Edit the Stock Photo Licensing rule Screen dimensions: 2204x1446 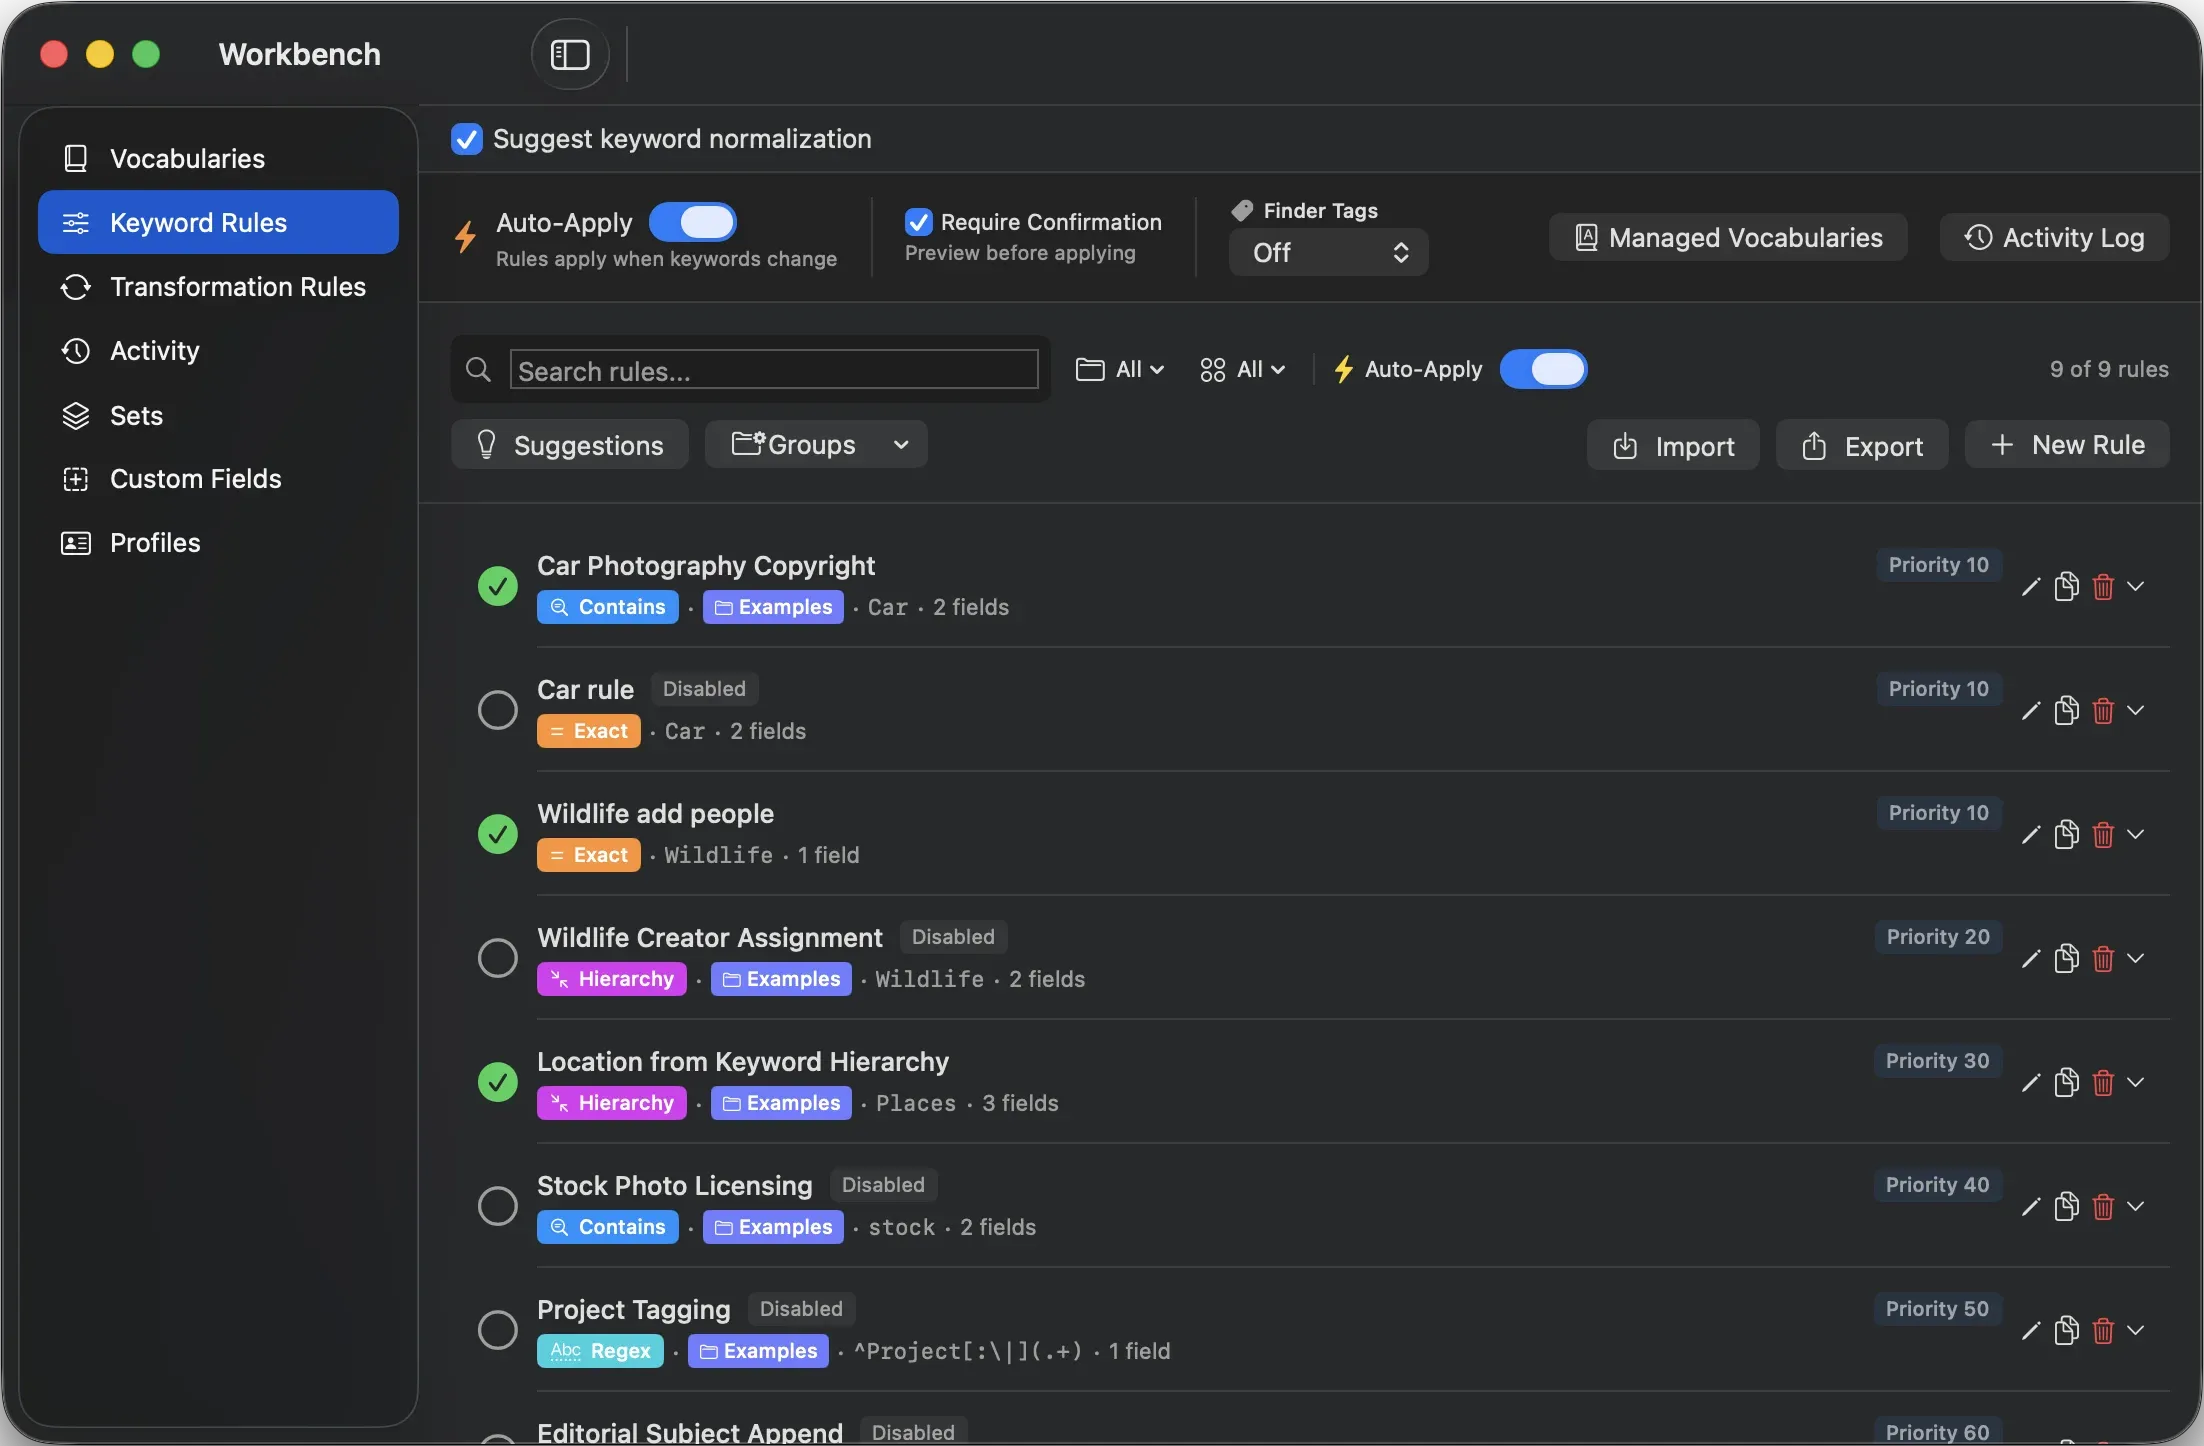tap(2030, 1207)
